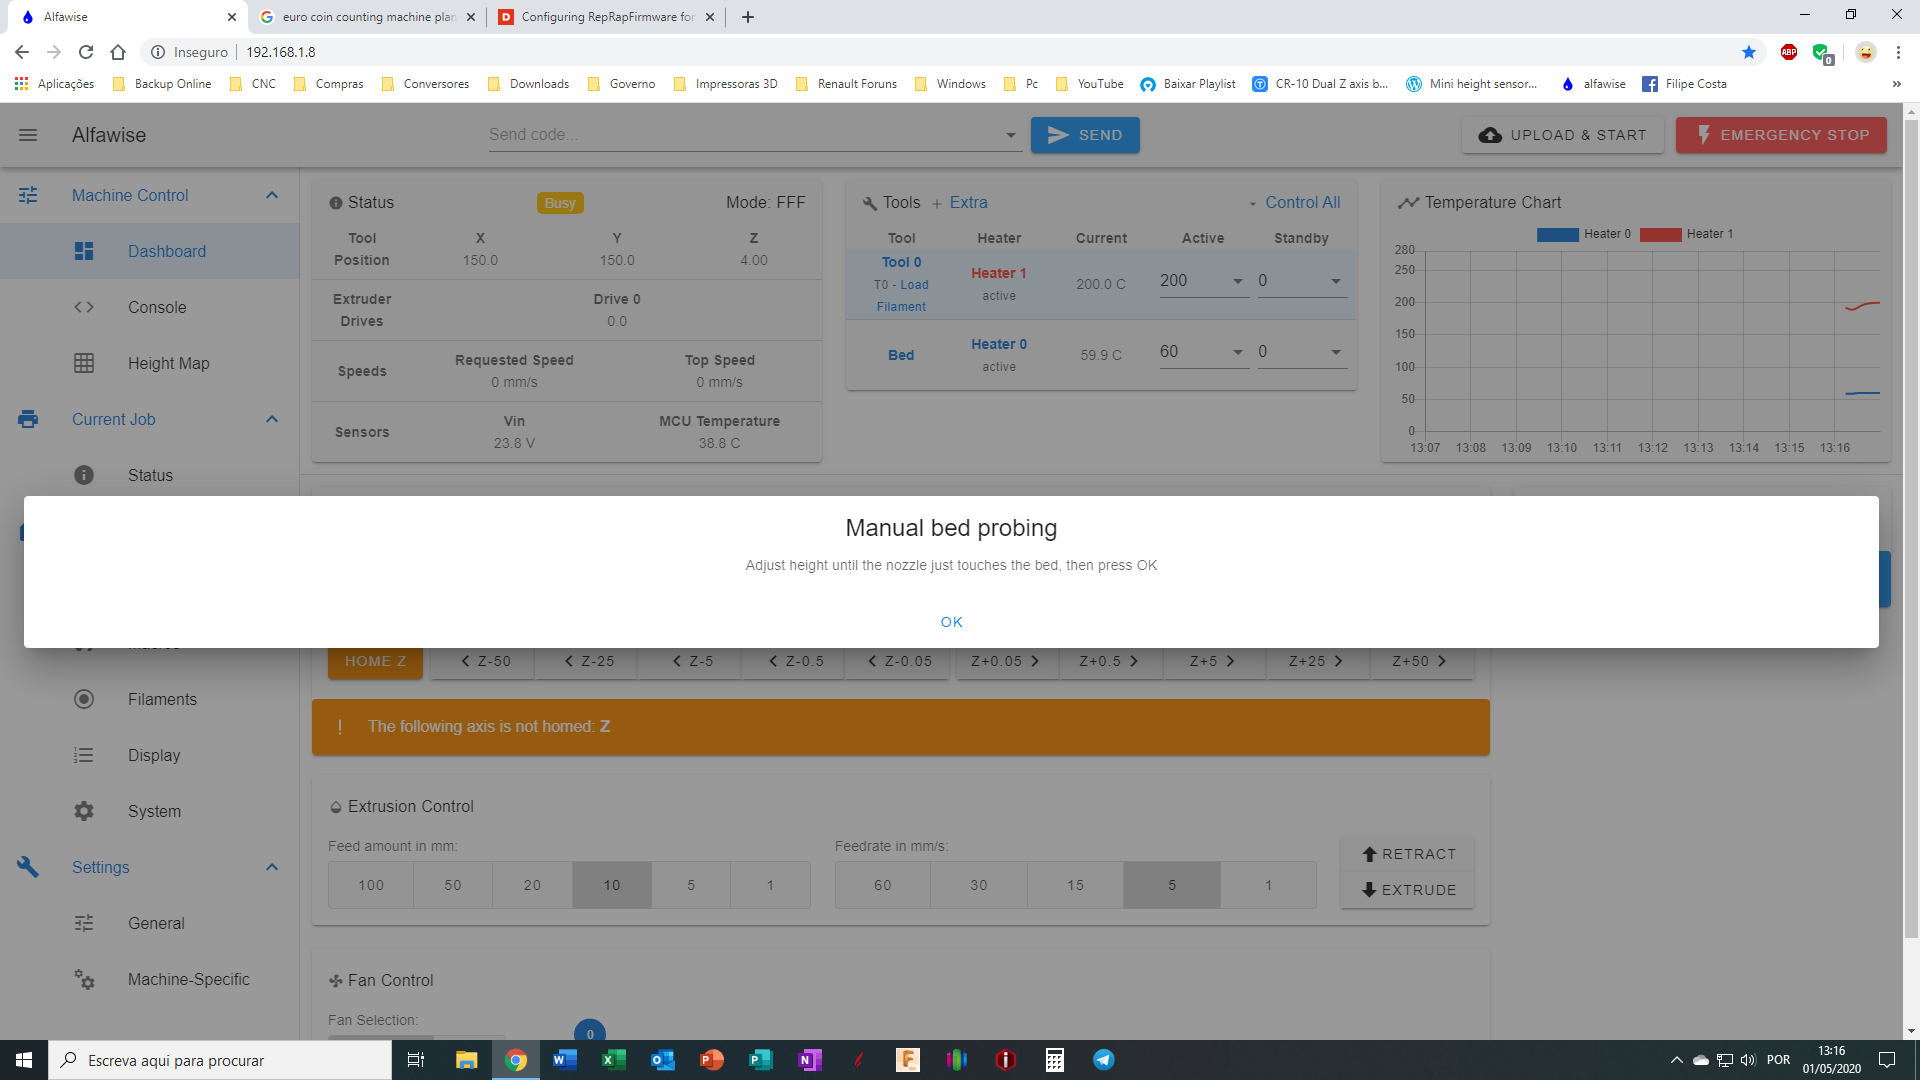Image resolution: width=1920 pixels, height=1080 pixels.
Task: Click the Heater 1 link
Action: (998, 273)
